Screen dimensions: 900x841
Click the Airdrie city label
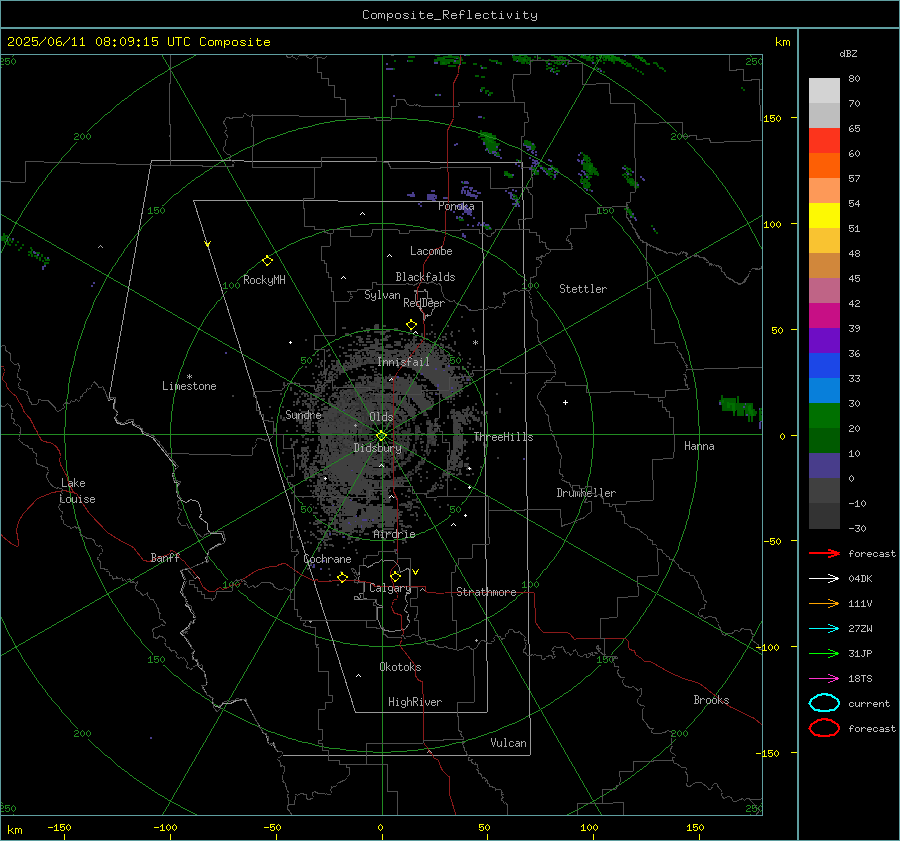[394, 534]
